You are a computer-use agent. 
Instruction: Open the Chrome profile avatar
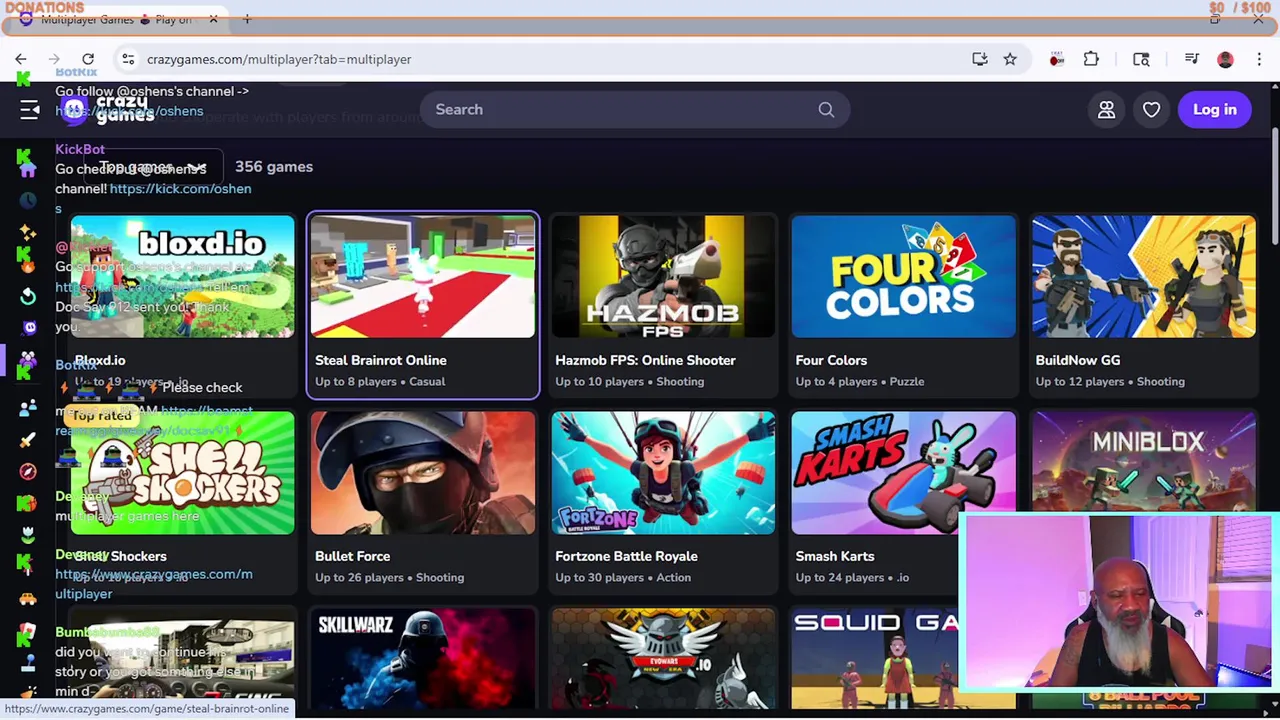1225,59
